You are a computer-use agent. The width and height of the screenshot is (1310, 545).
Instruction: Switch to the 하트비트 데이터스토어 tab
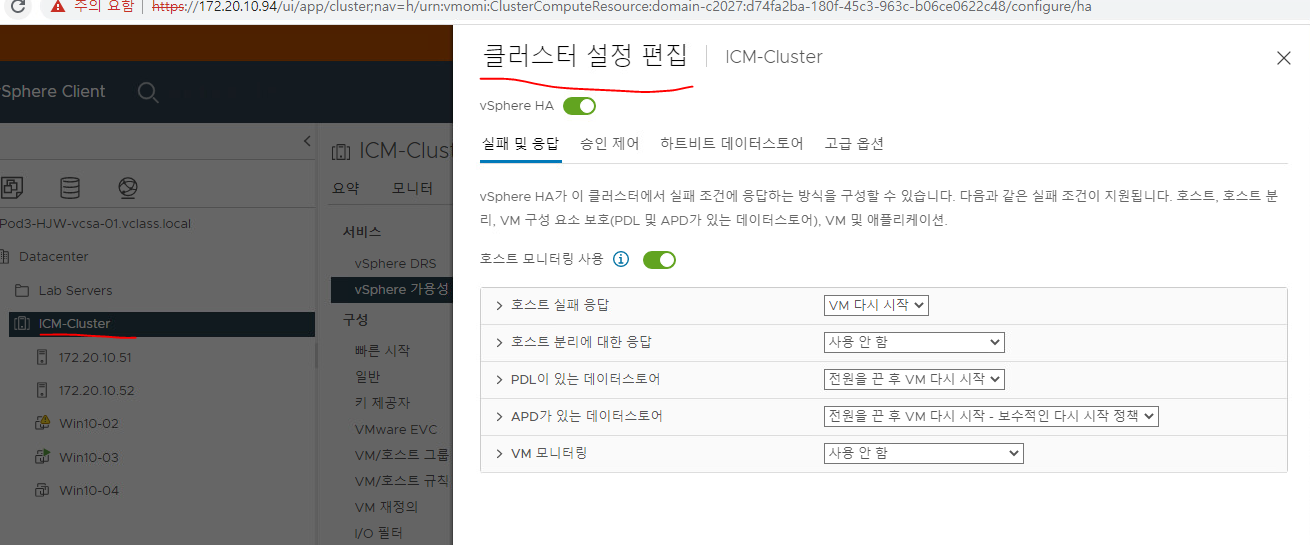point(732,143)
